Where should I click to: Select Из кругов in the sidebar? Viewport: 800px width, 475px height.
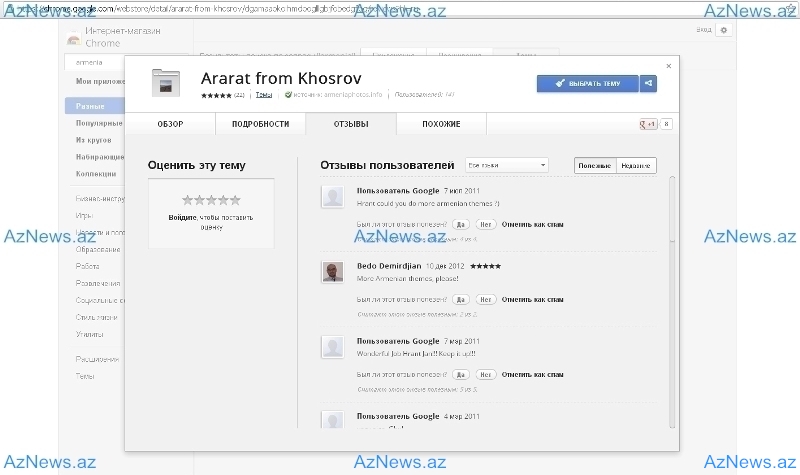pyautogui.click(x=93, y=140)
